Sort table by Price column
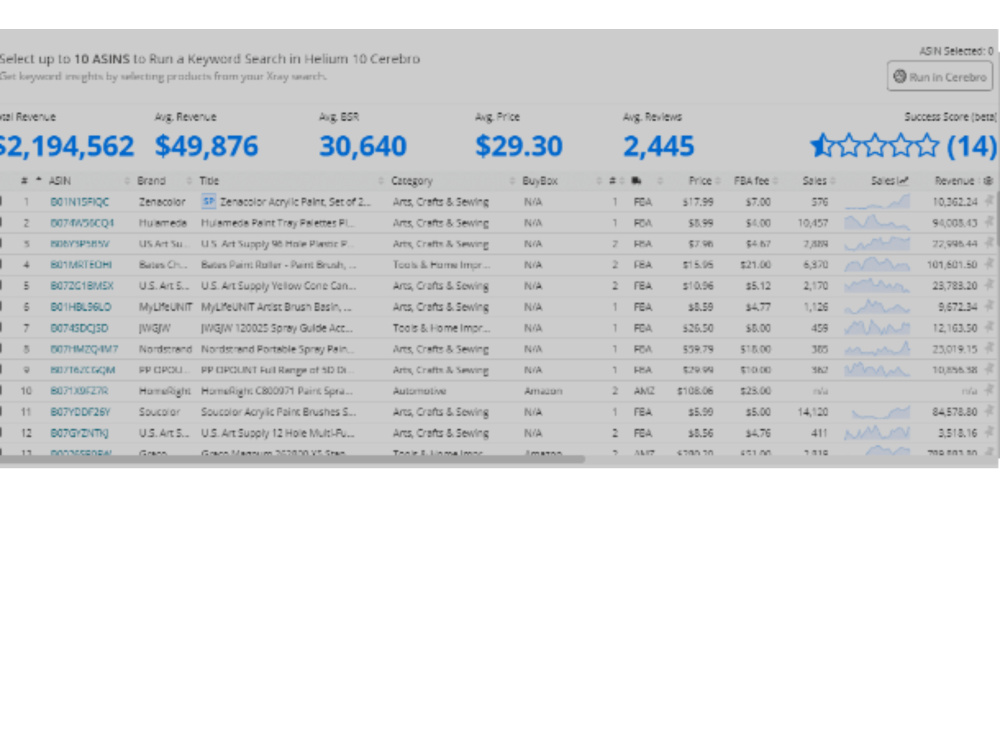The width and height of the screenshot is (1000, 750). [700, 181]
